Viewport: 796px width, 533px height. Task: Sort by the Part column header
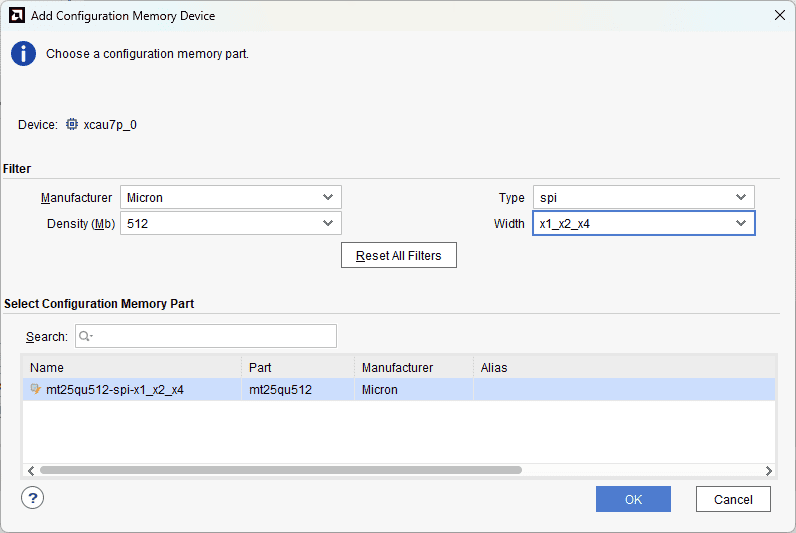298,367
